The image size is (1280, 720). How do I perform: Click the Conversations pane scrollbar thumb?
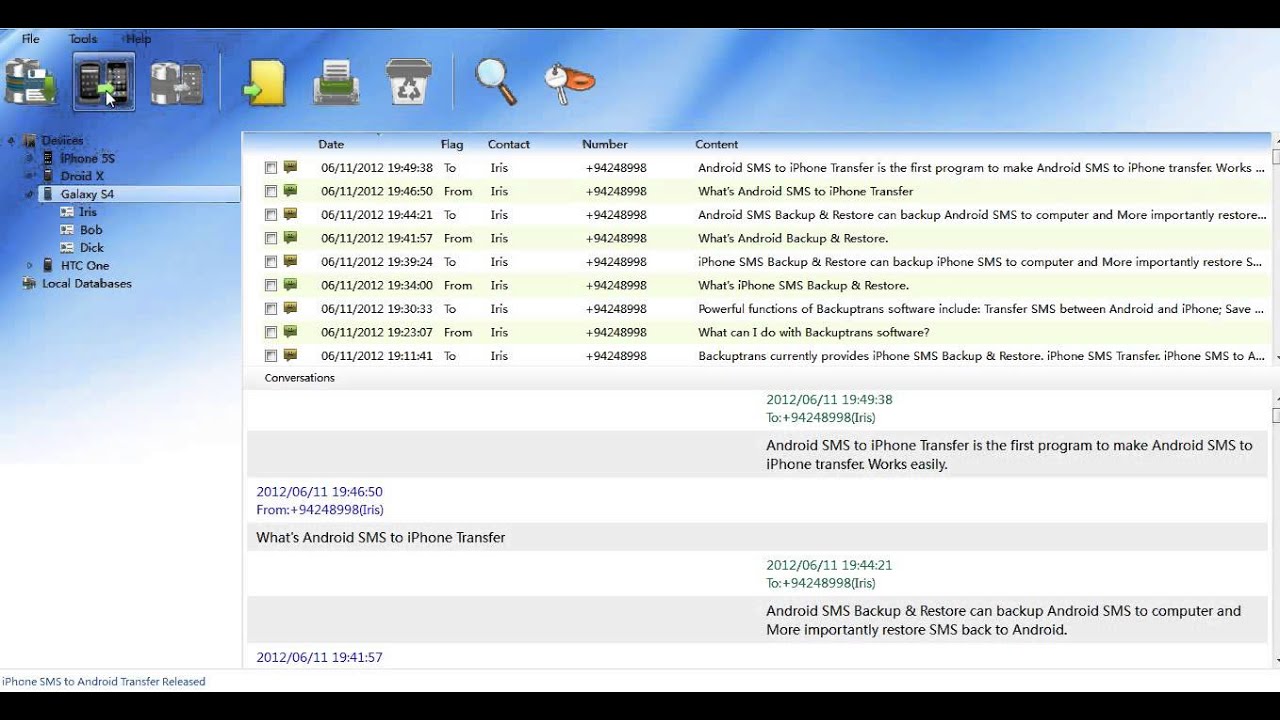(x=1275, y=415)
